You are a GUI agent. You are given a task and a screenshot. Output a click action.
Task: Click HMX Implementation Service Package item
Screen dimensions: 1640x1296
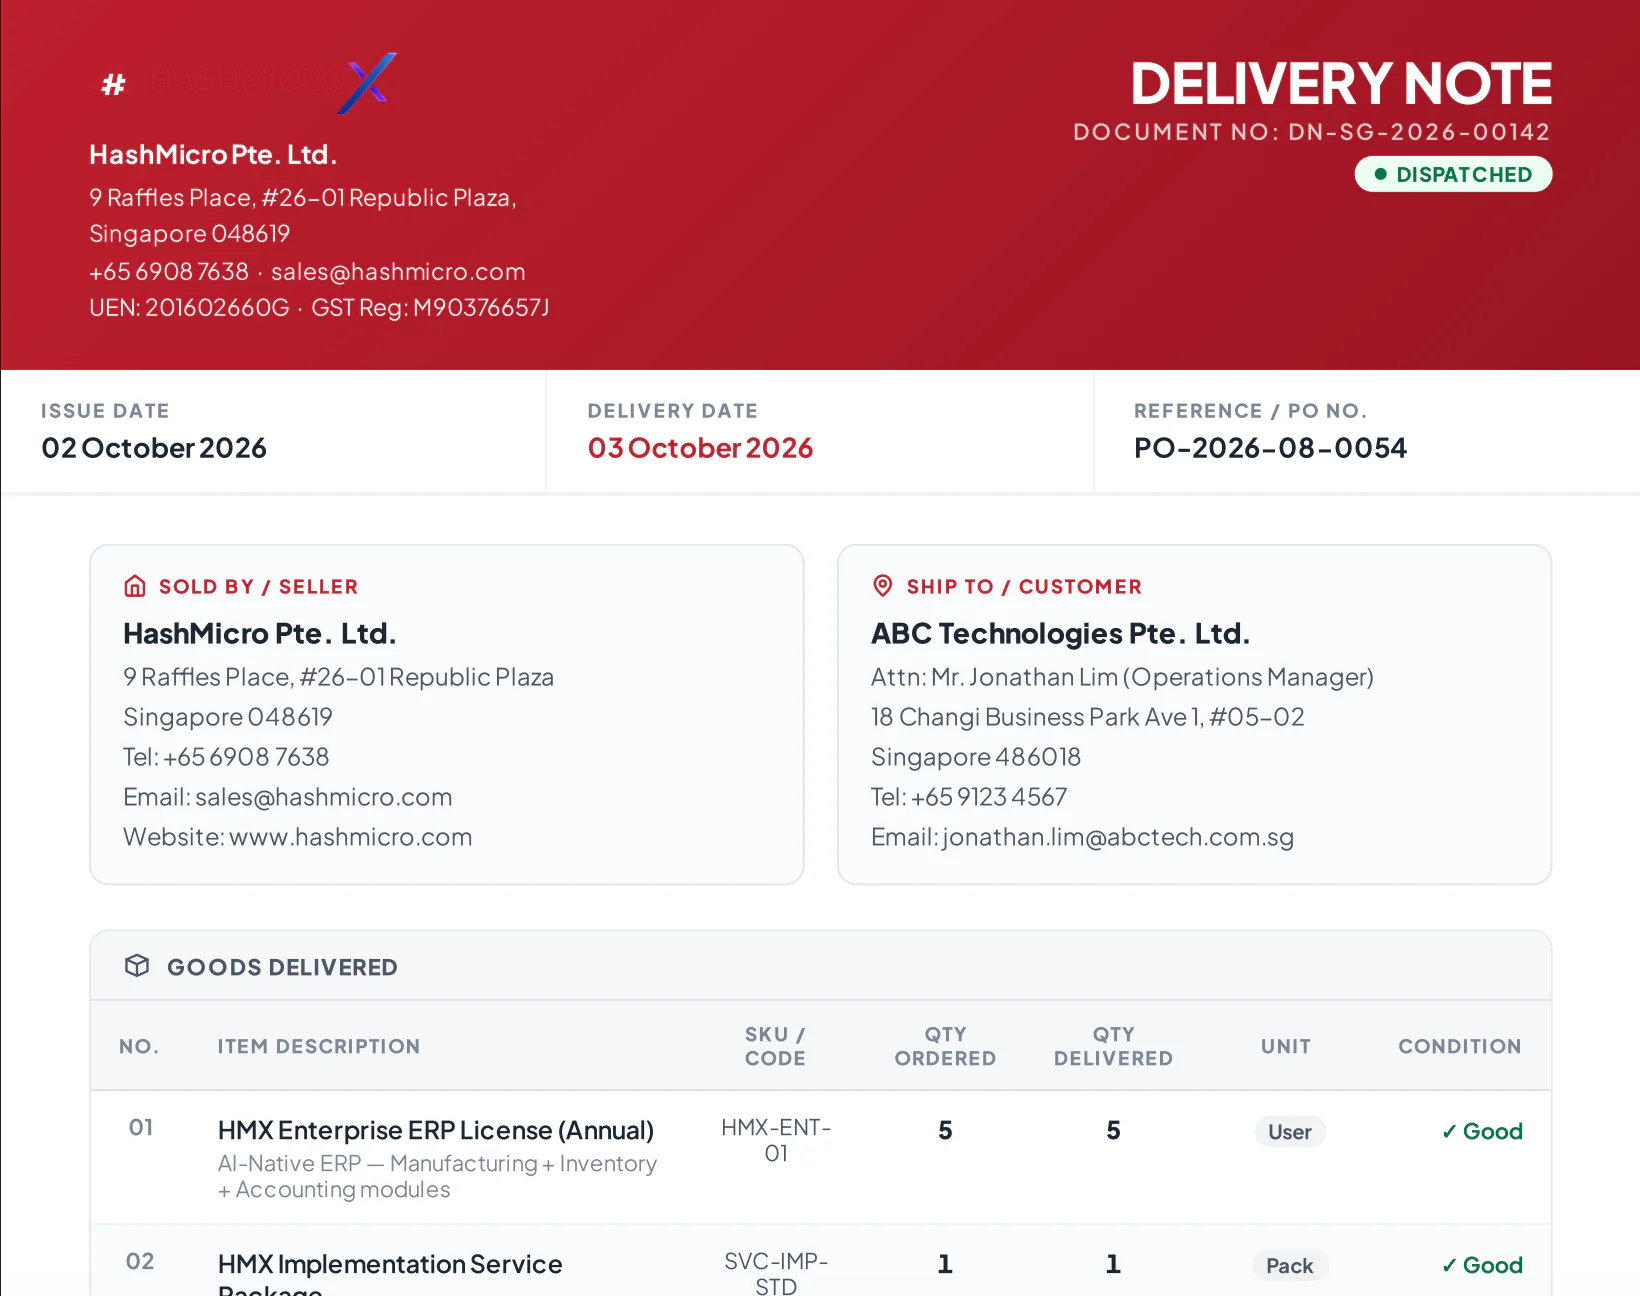[390, 1273]
